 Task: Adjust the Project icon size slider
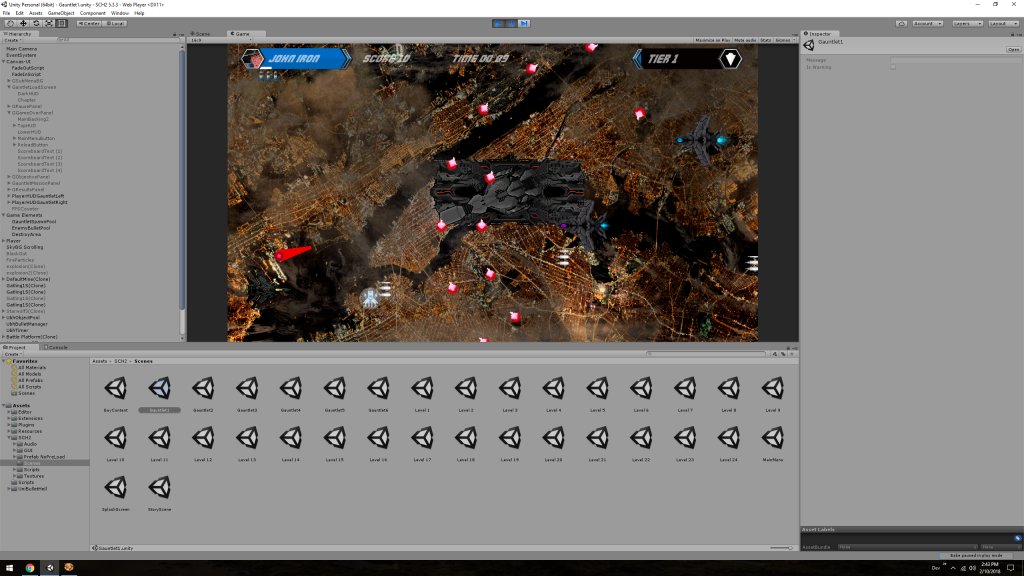click(782, 548)
